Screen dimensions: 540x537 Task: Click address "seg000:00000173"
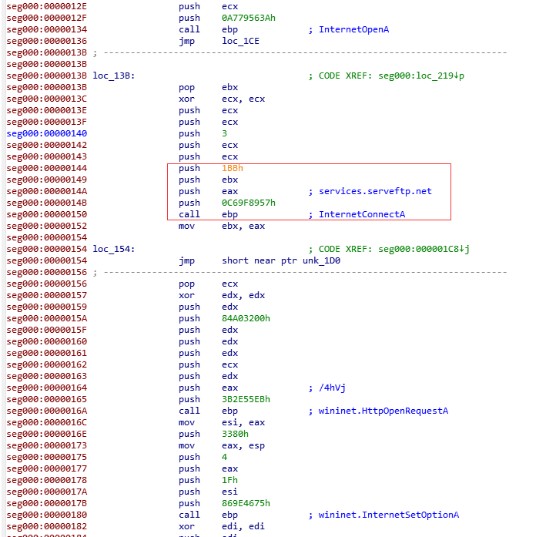click(x=47, y=446)
